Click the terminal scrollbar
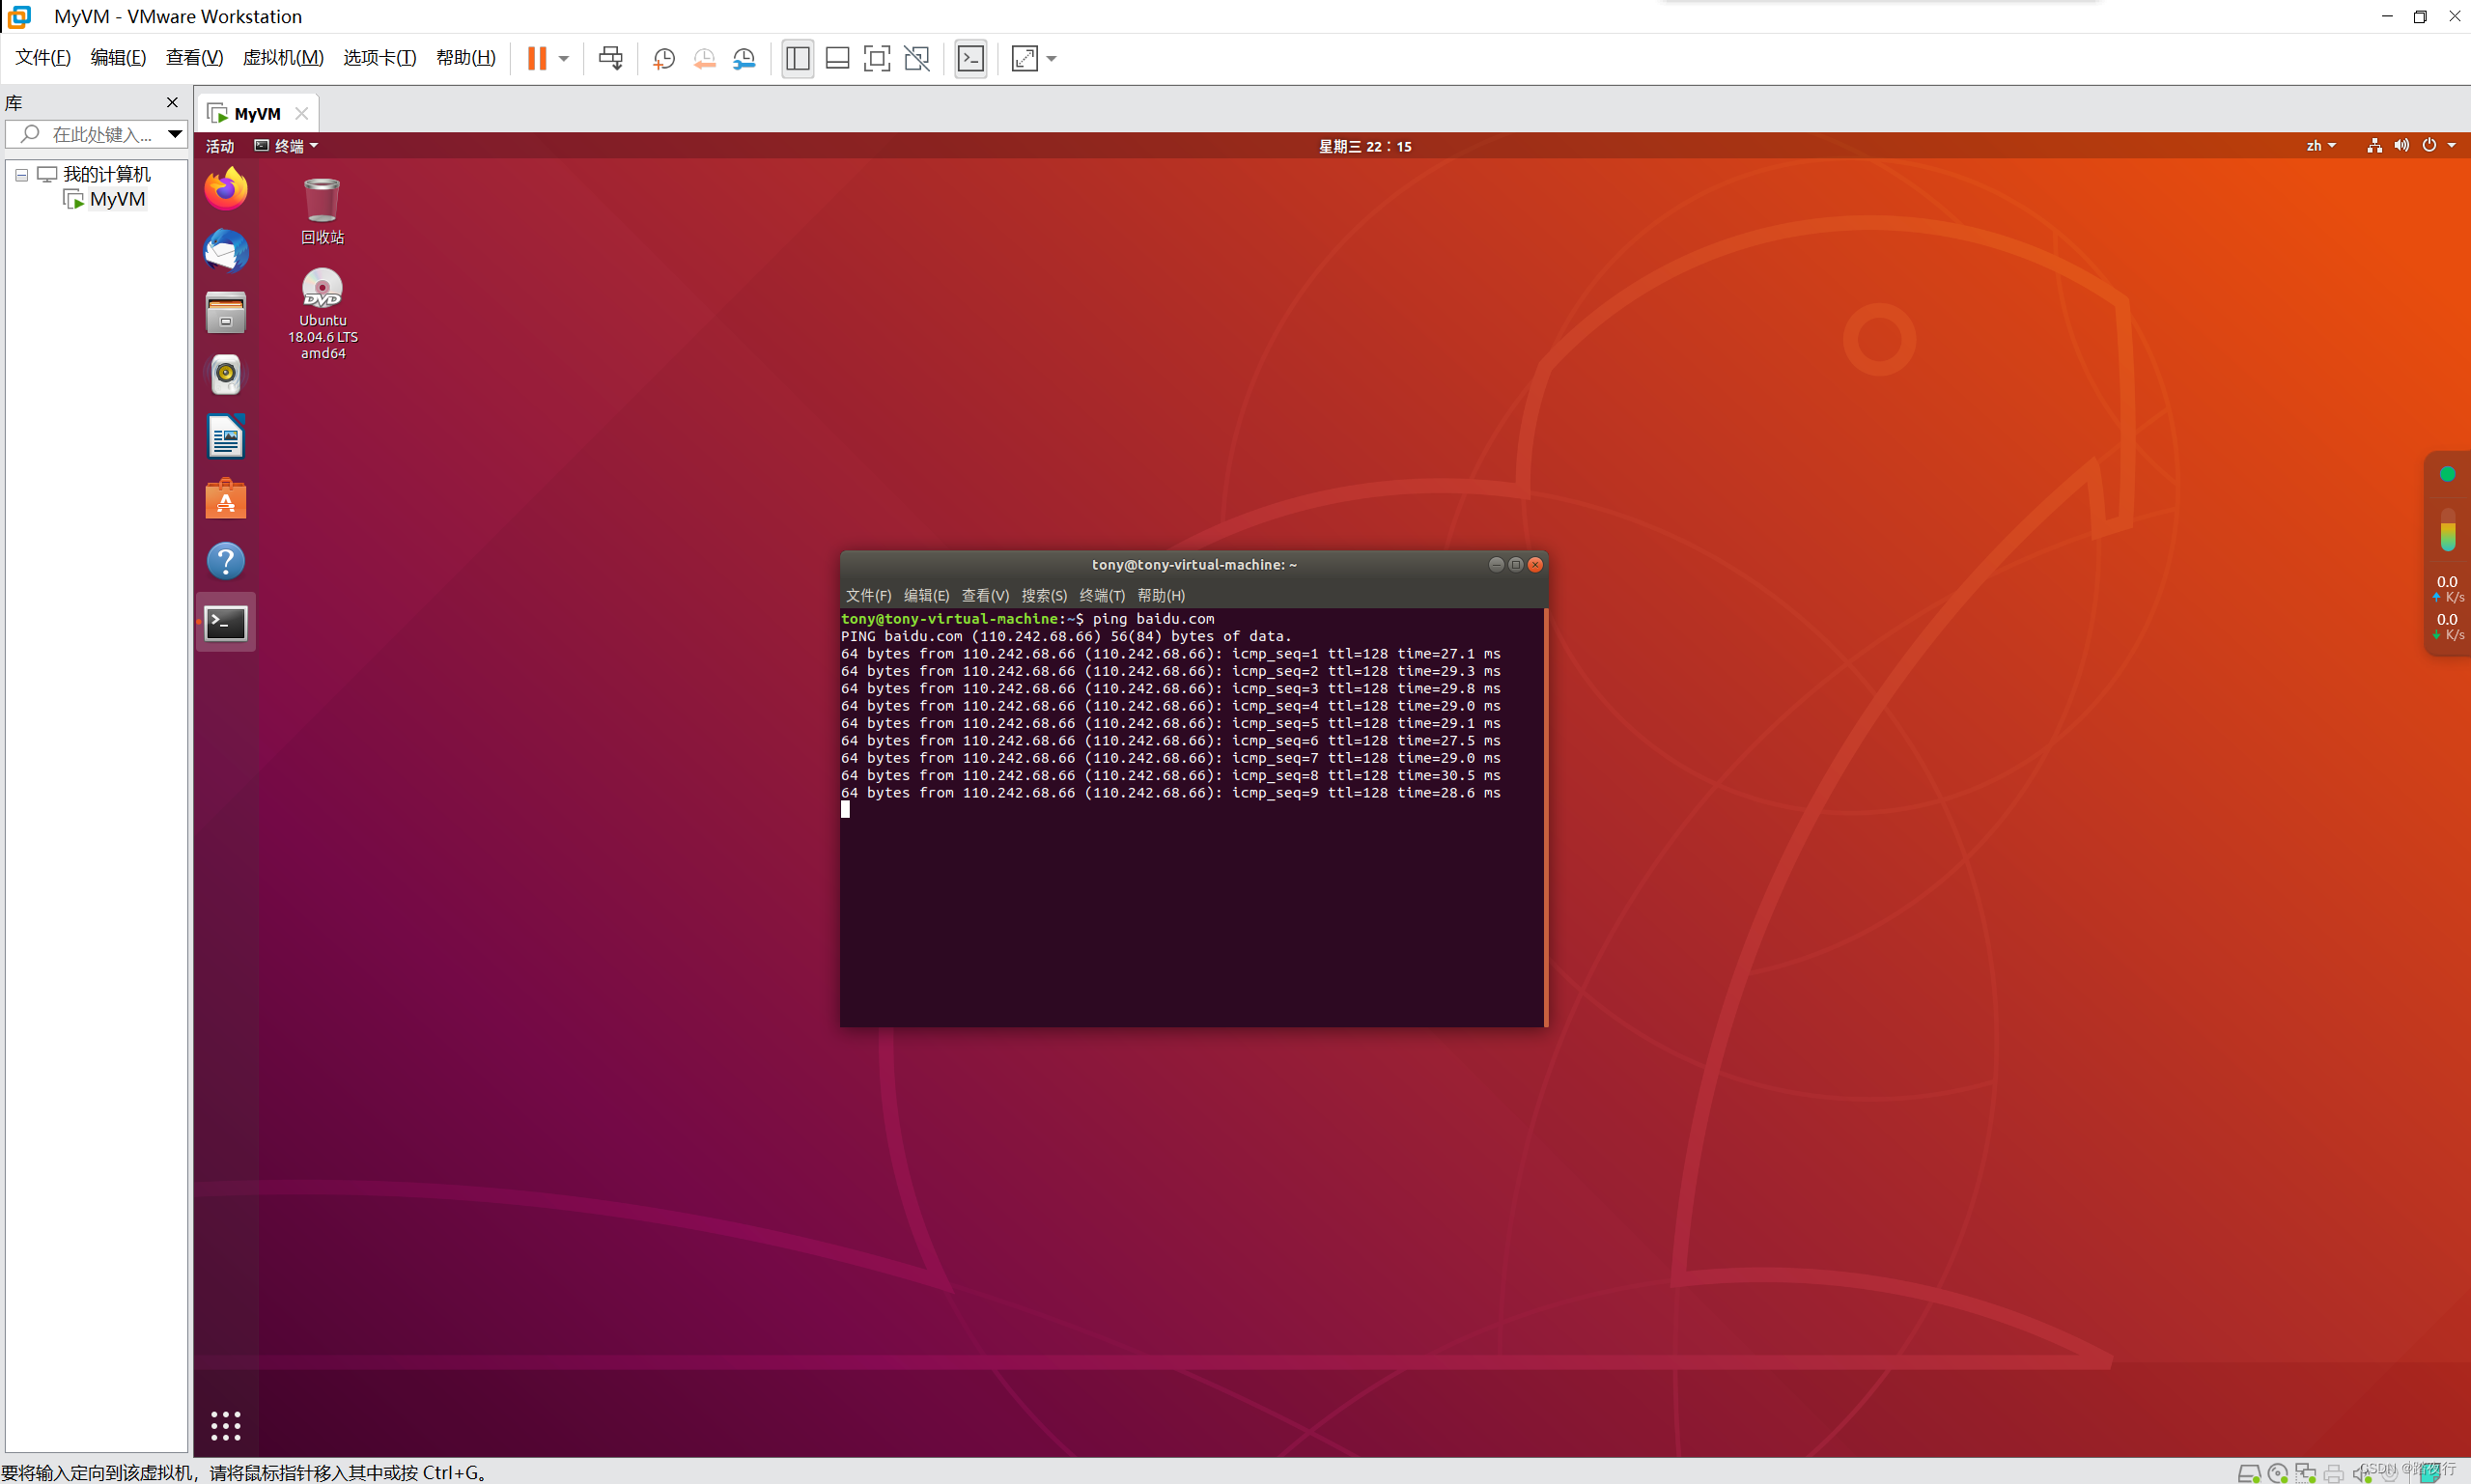2471x1484 pixels. coord(1546,817)
